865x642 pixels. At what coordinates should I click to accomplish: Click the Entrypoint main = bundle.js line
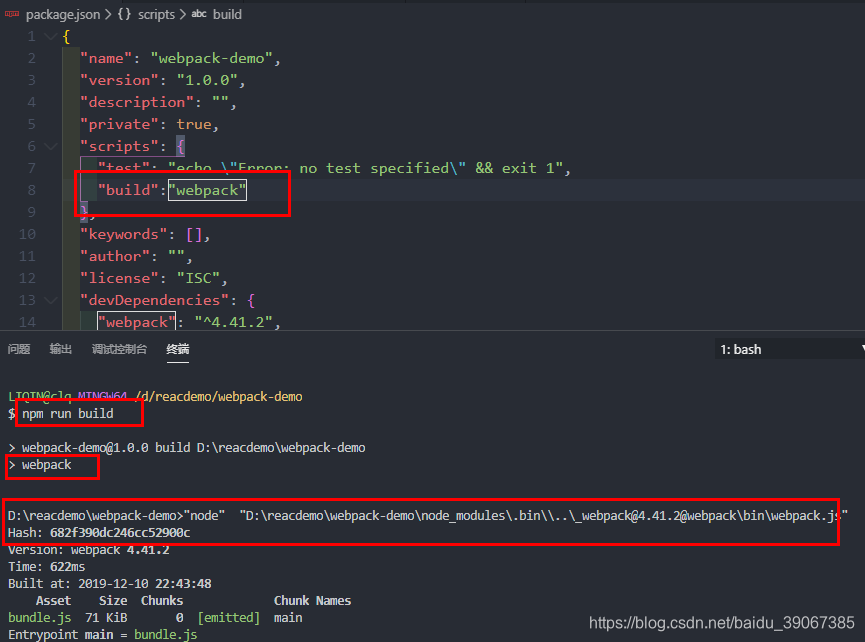pos(103,635)
